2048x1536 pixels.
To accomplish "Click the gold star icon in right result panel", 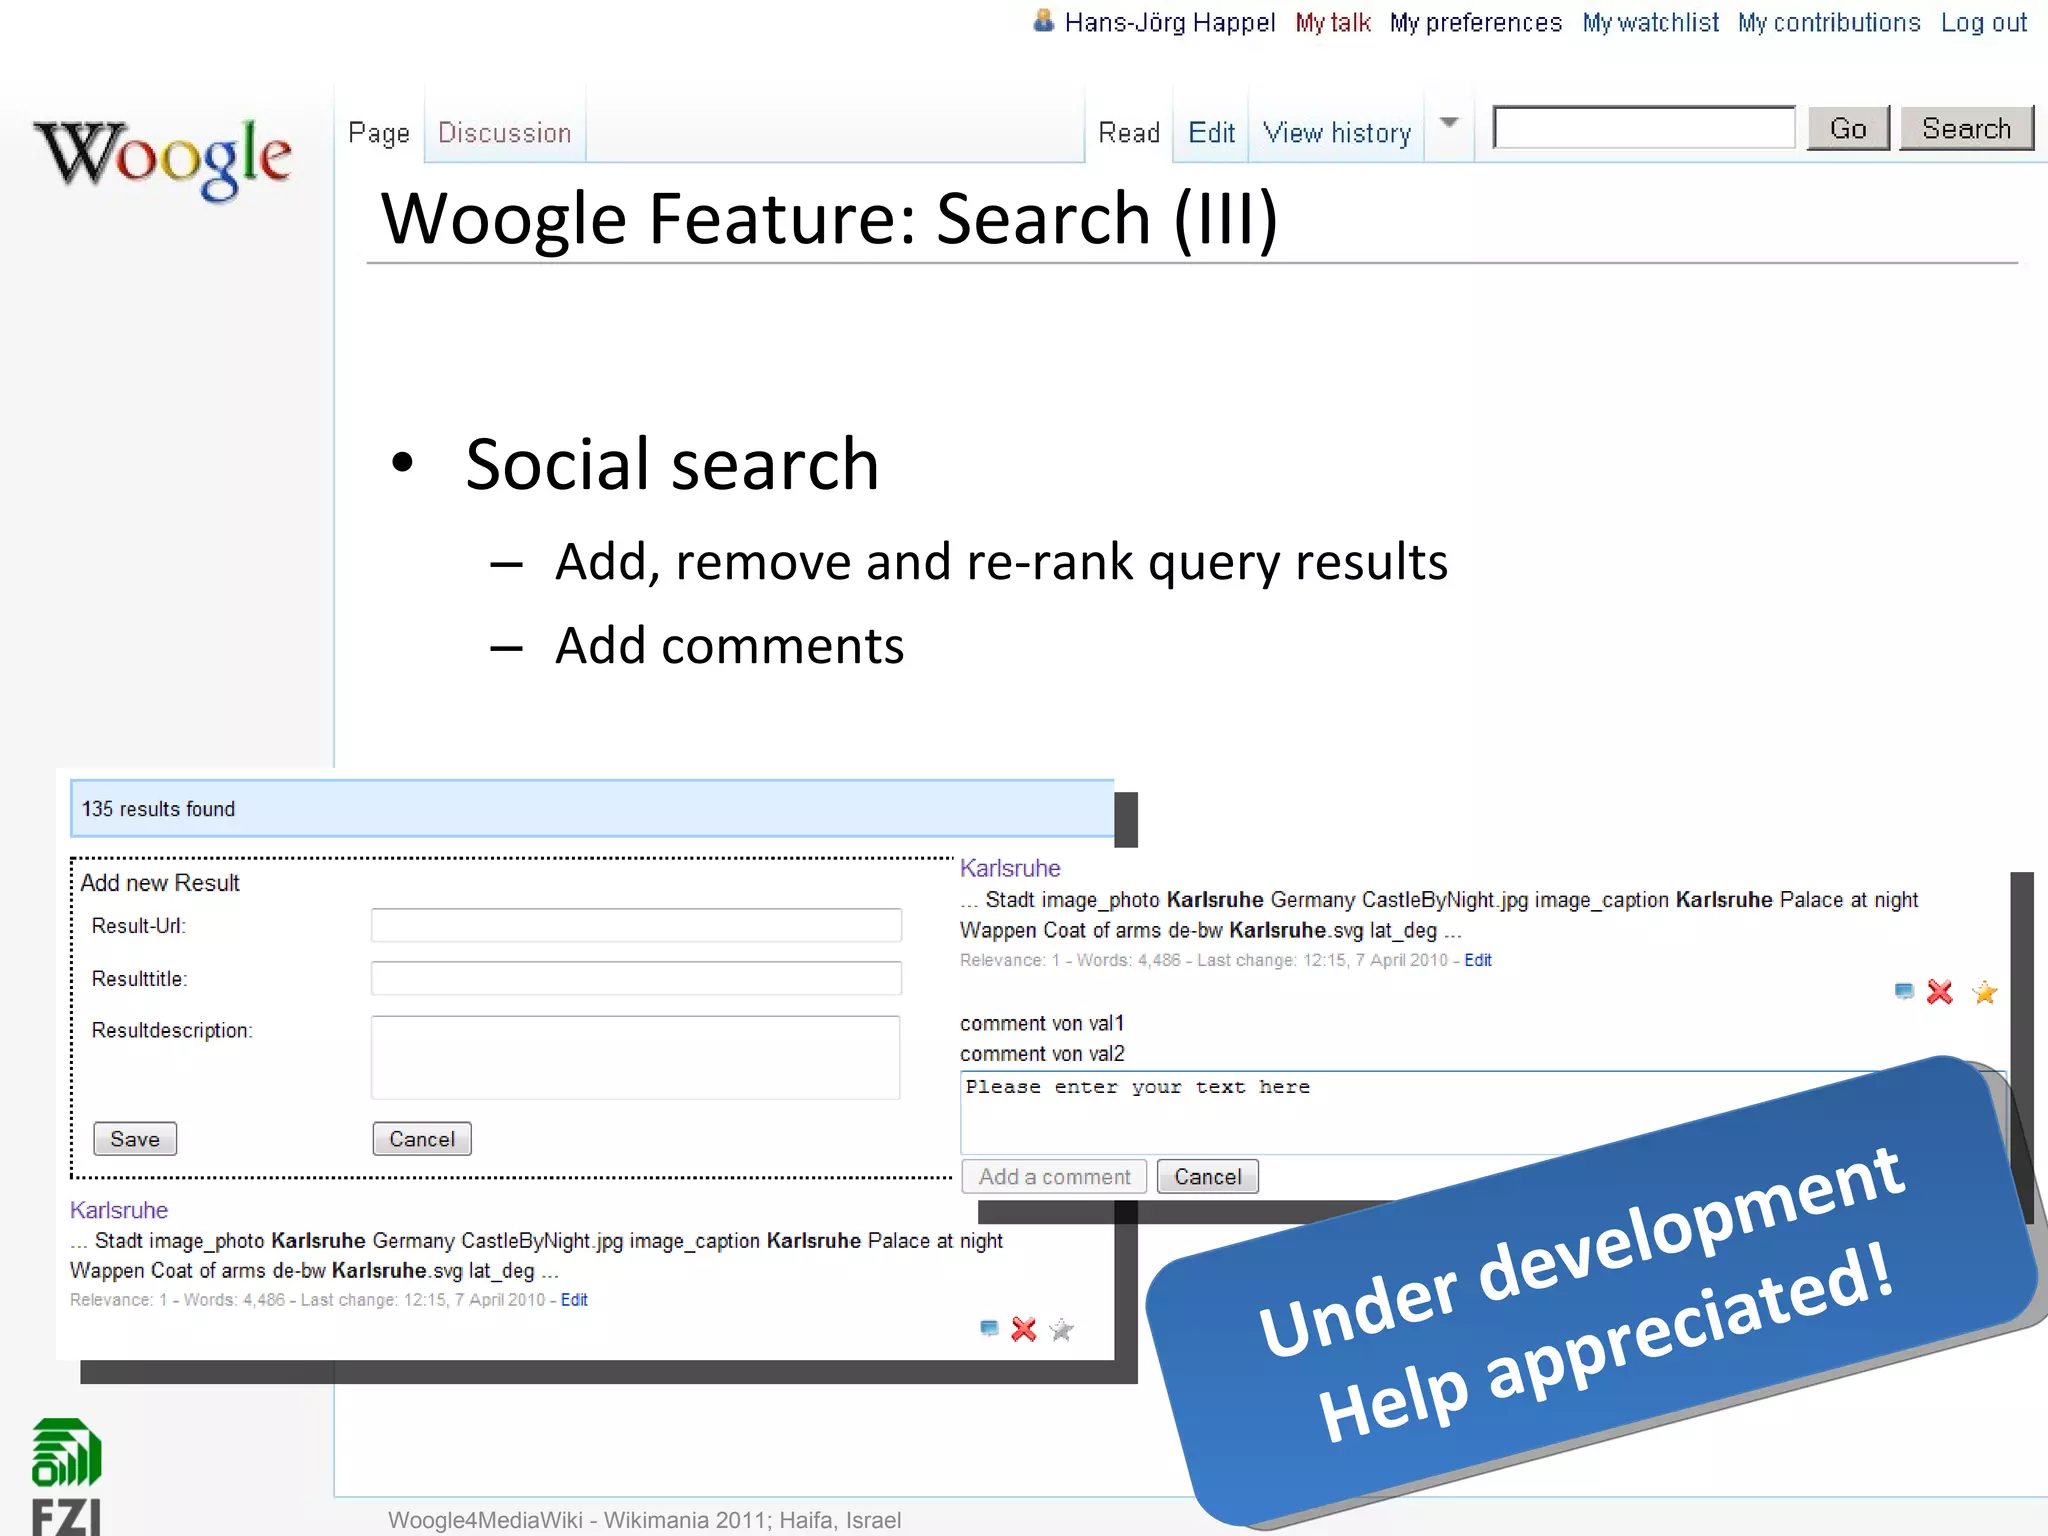I will click(x=1985, y=992).
